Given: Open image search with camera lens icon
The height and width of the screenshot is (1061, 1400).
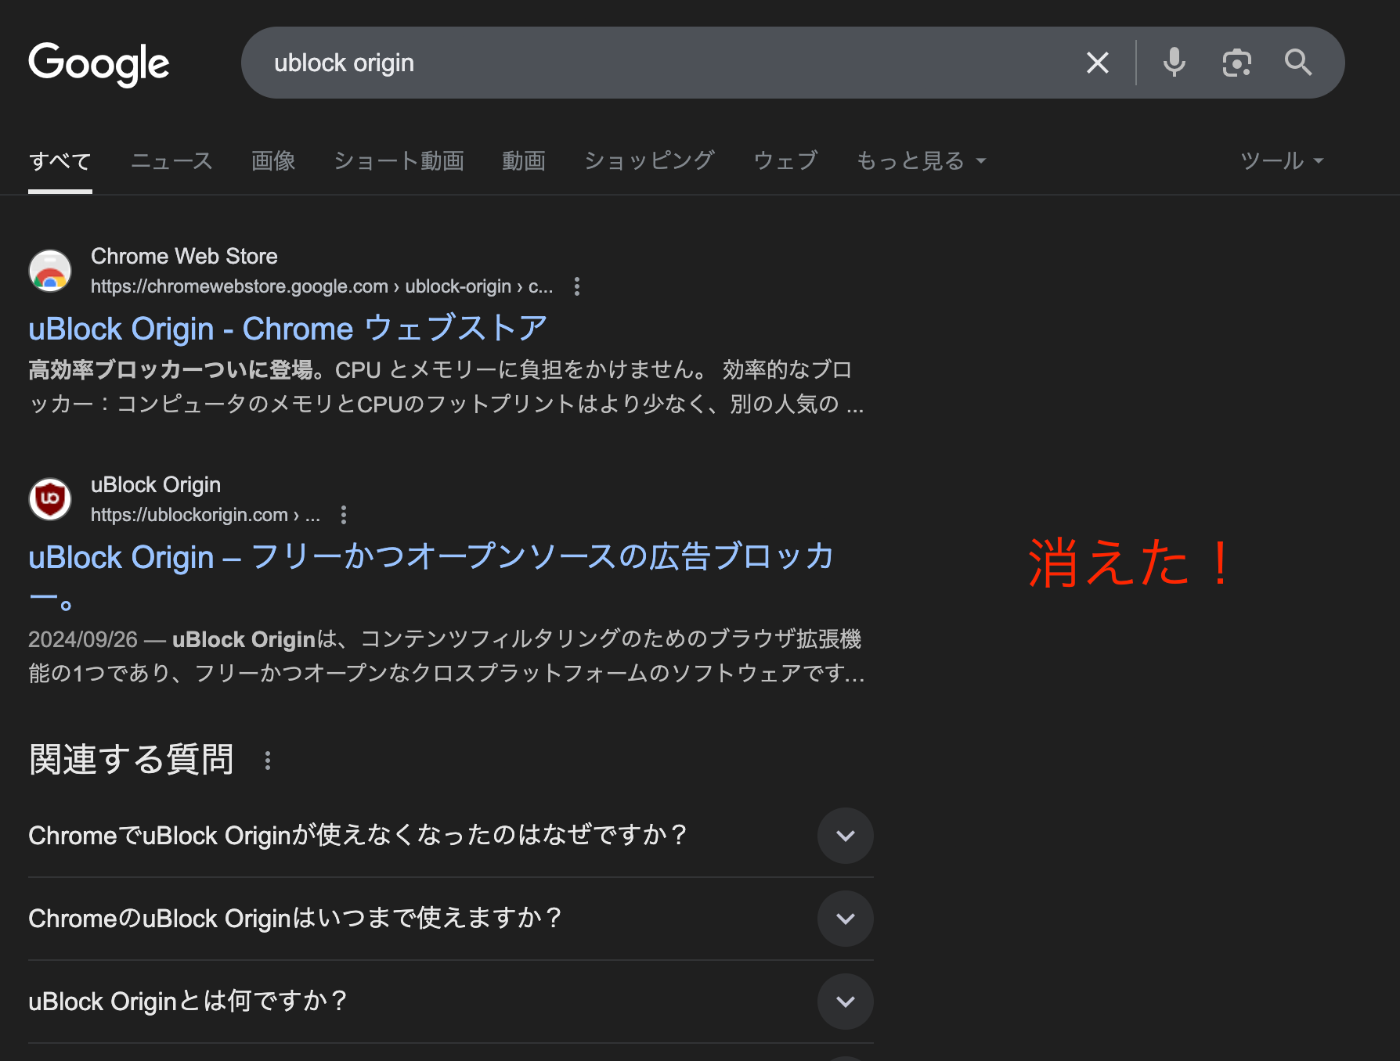Looking at the screenshot, I should [x=1237, y=63].
